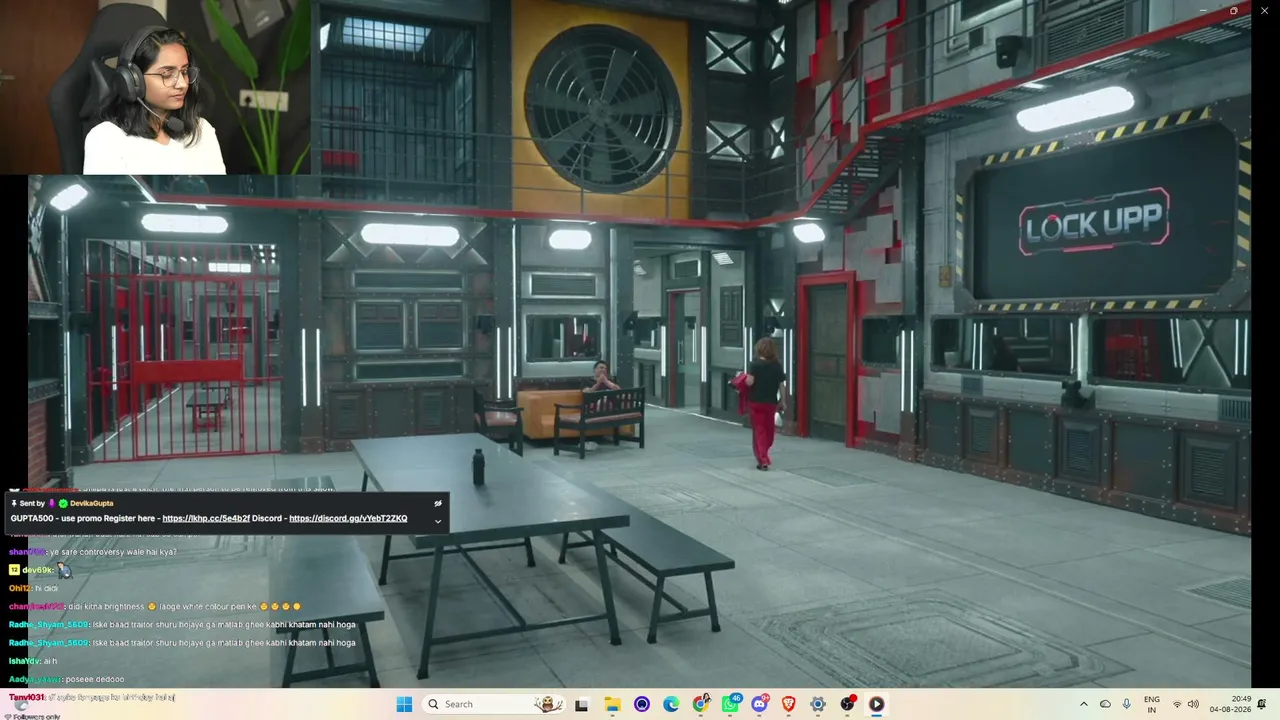This screenshot has width=1280, height=720.
Task: Click the DevikaGupta username in pinned message
Action: pos(92,503)
